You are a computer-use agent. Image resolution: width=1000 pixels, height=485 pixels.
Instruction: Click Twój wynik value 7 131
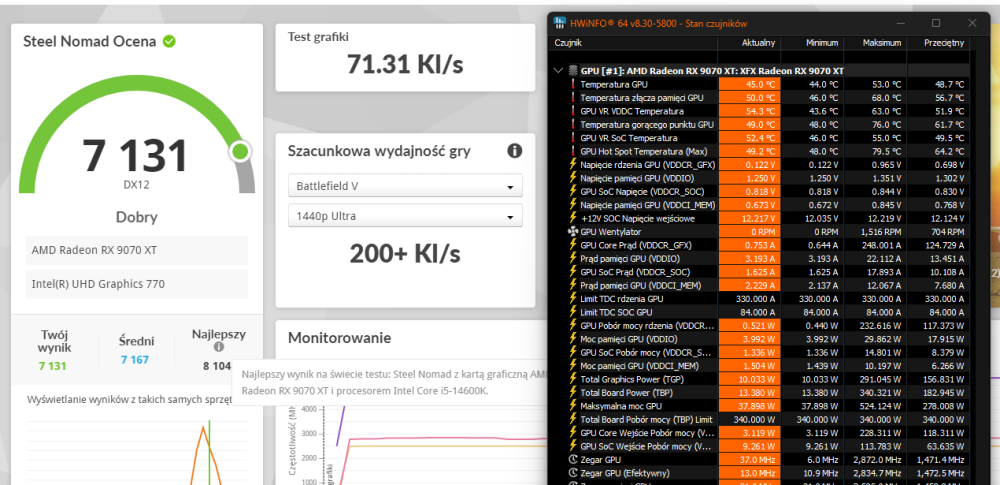coord(52,366)
